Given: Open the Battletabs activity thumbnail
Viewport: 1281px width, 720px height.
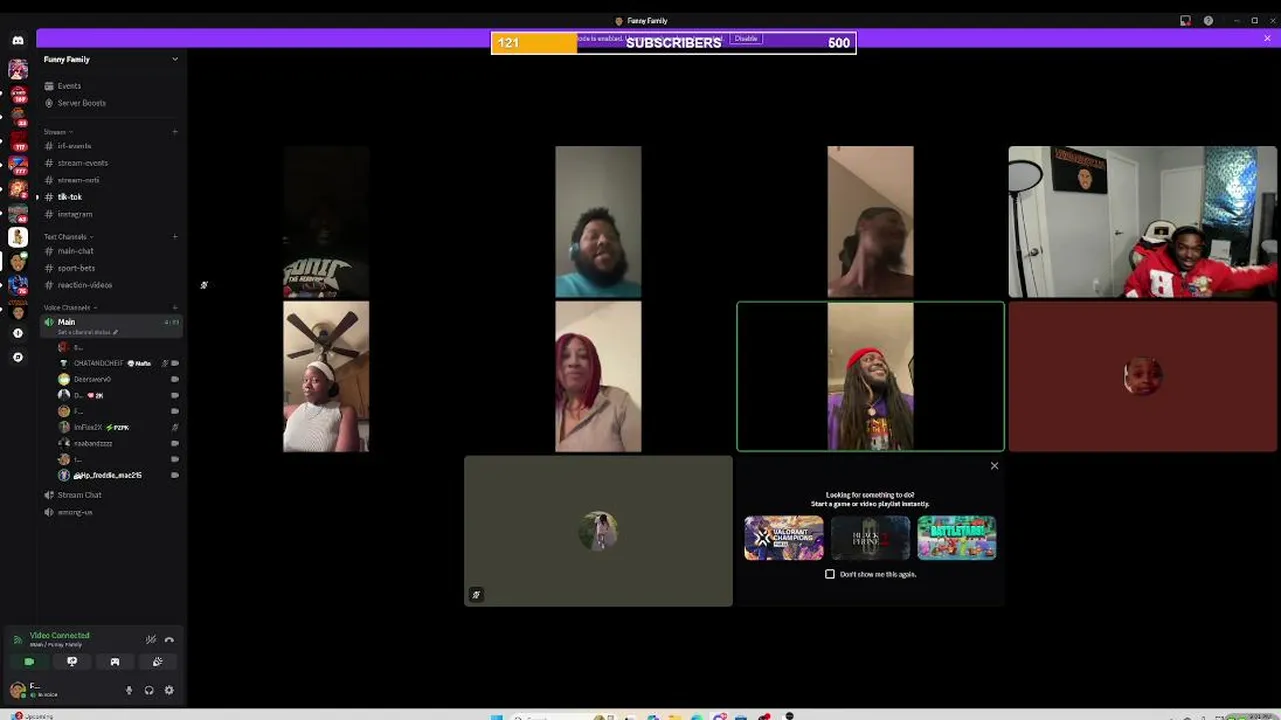Looking at the screenshot, I should pos(957,538).
